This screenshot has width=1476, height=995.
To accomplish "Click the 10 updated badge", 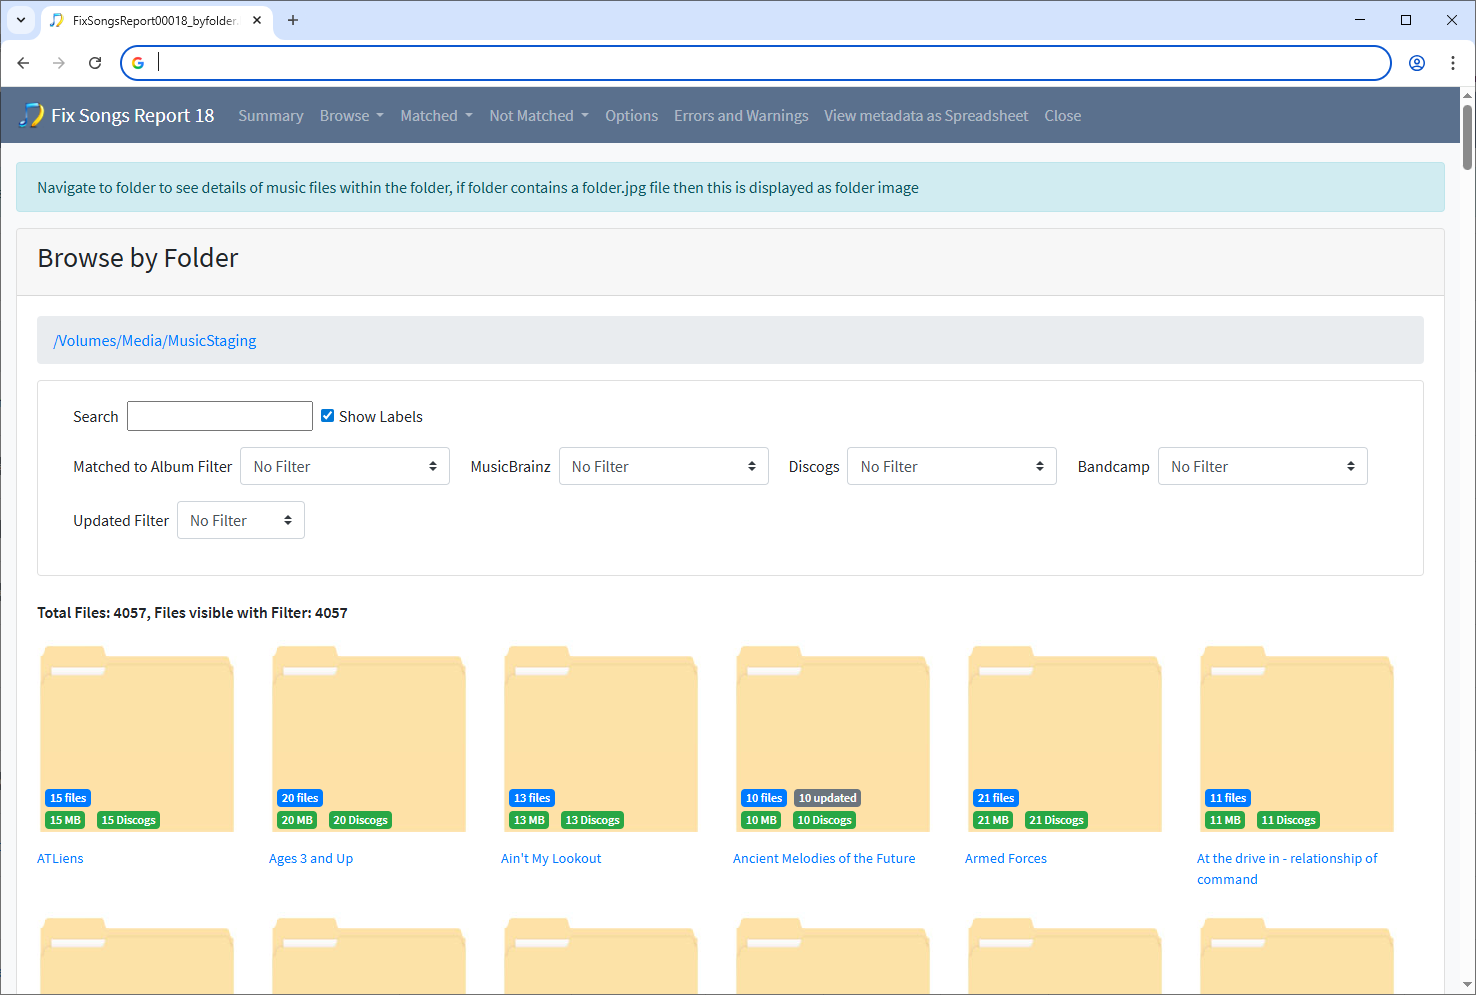I will 827,798.
